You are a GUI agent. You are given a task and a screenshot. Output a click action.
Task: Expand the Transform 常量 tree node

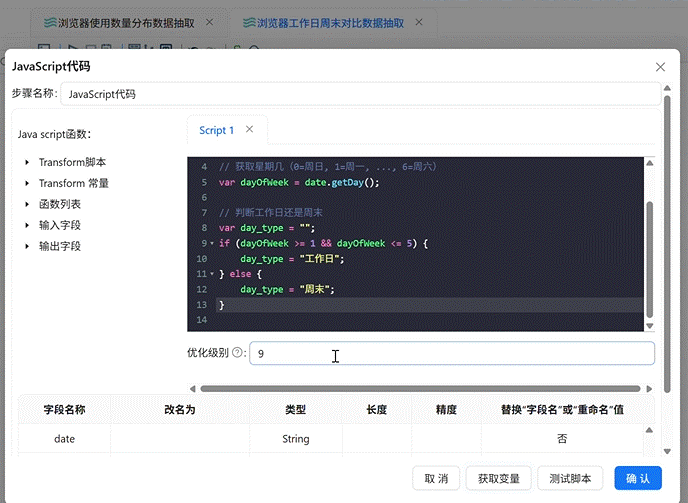click(27, 183)
